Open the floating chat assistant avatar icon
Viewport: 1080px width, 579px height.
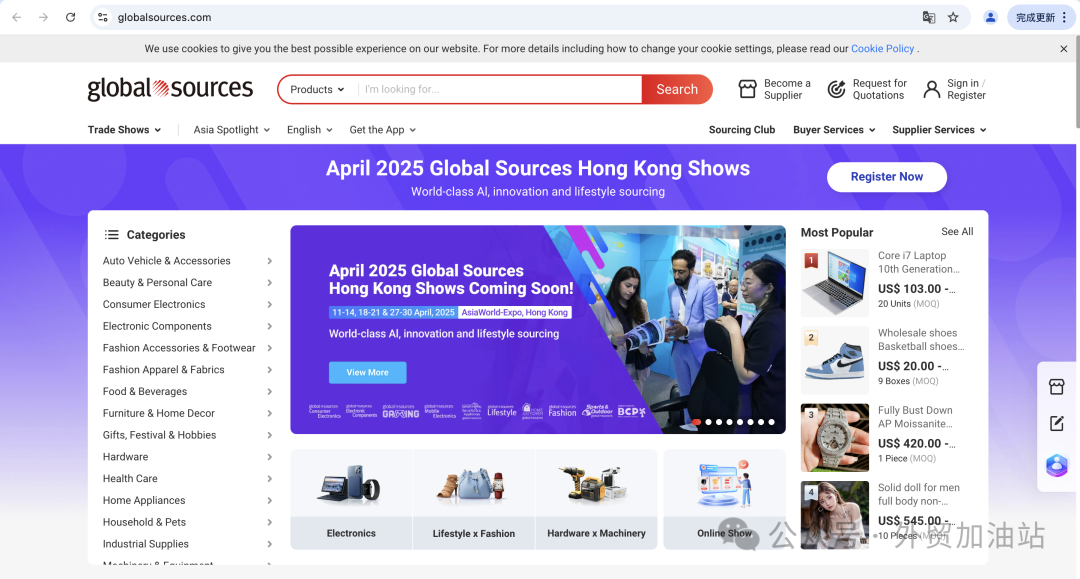click(1057, 466)
